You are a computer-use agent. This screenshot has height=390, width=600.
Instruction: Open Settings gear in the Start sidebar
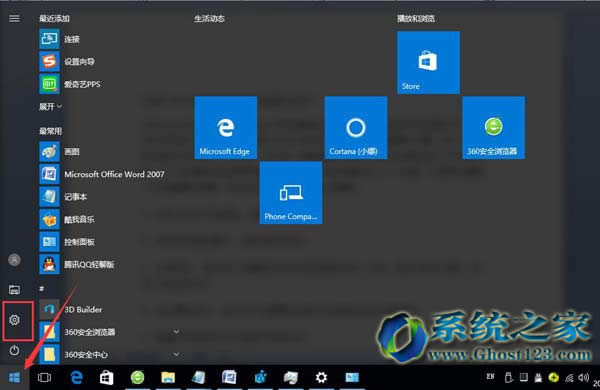point(15,320)
